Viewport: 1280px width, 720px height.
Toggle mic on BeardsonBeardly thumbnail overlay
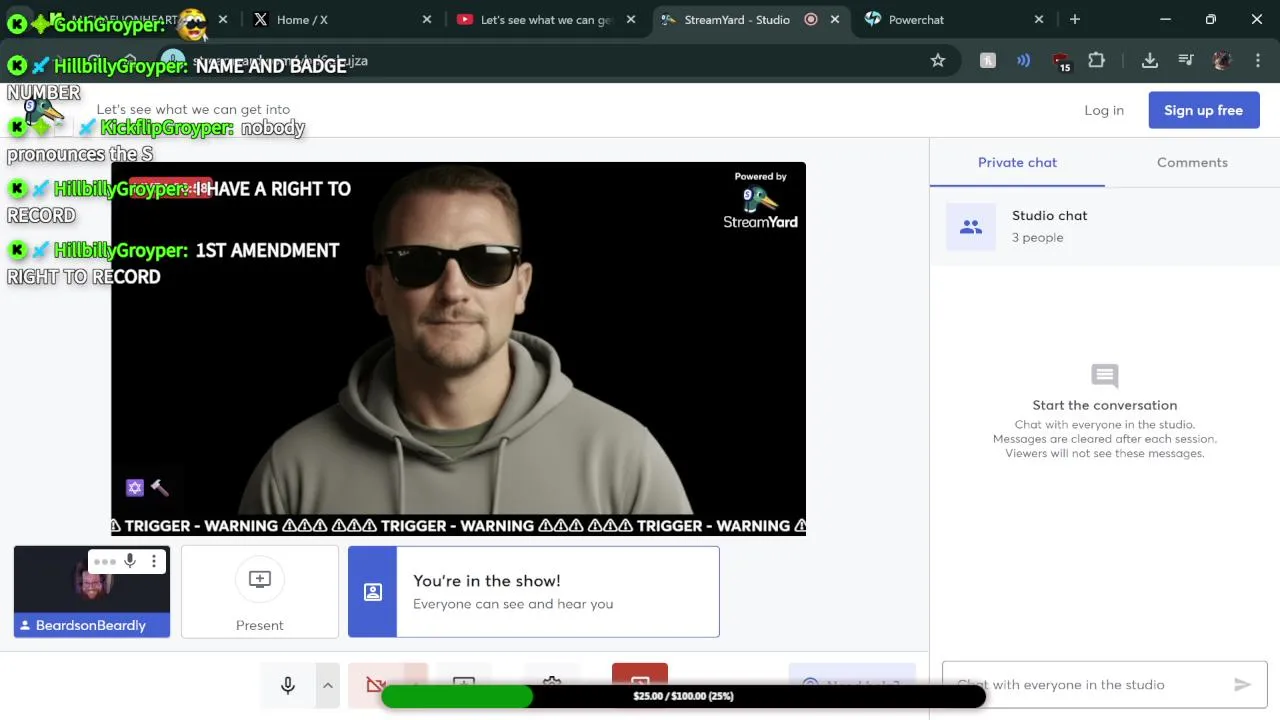point(130,561)
